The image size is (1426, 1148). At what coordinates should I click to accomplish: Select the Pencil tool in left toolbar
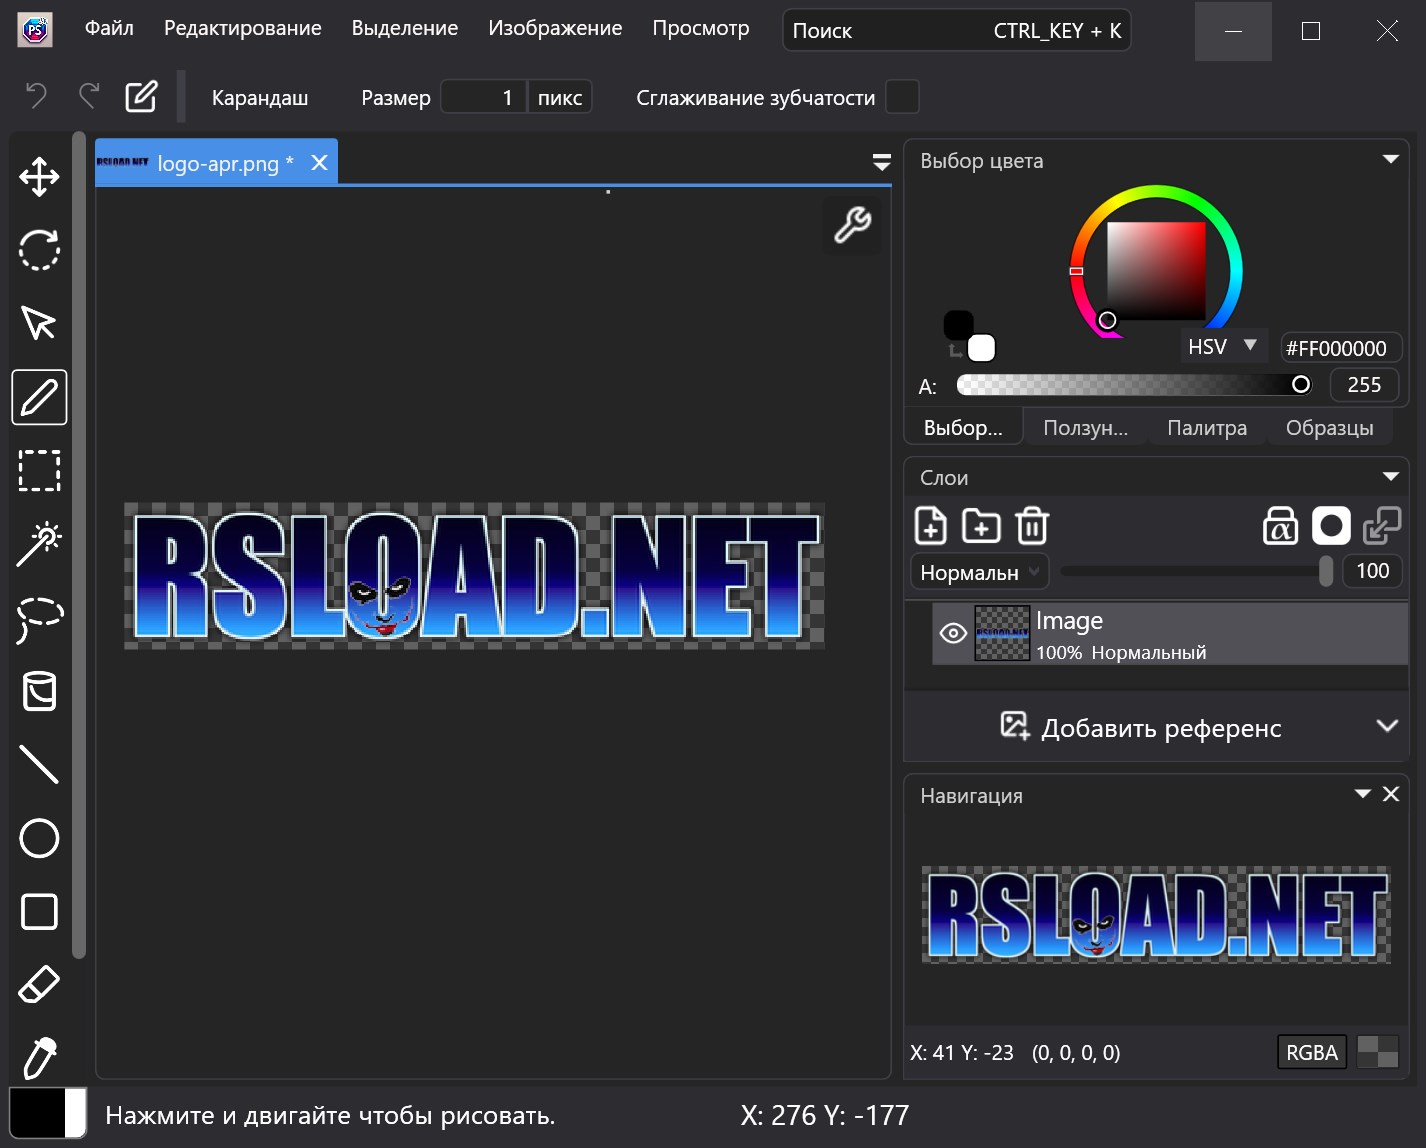point(39,397)
